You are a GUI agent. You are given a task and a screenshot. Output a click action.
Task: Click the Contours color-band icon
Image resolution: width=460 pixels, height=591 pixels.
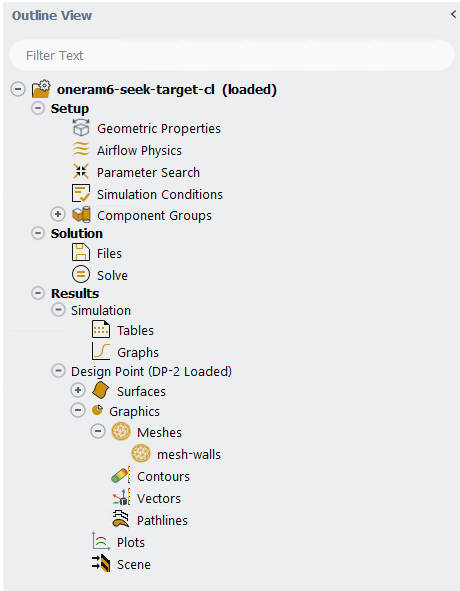pos(121,475)
